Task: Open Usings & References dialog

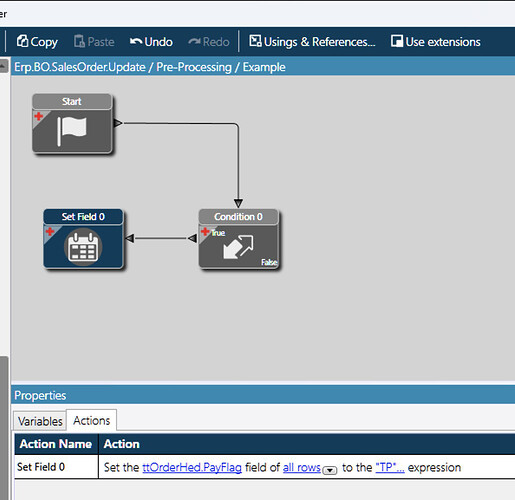Action: pos(312,42)
